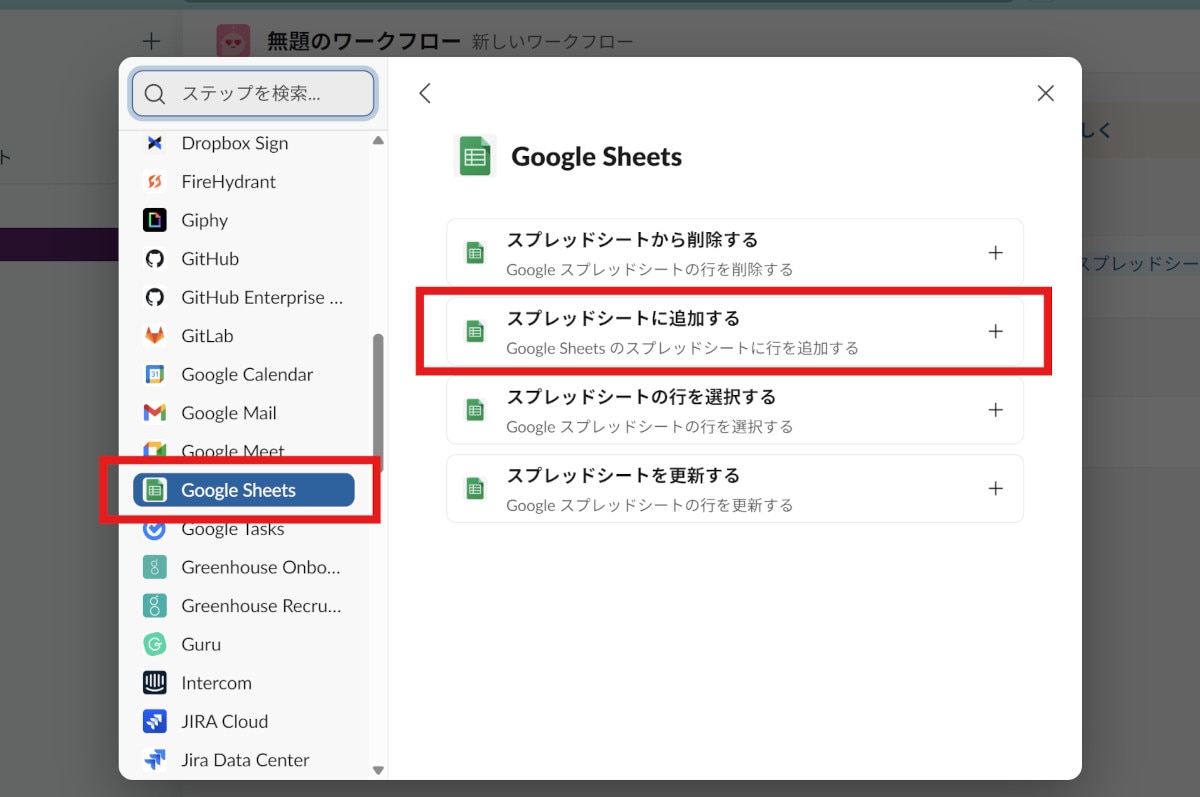Click the JIRA Cloud icon
This screenshot has width=1200, height=797.
[x=154, y=721]
